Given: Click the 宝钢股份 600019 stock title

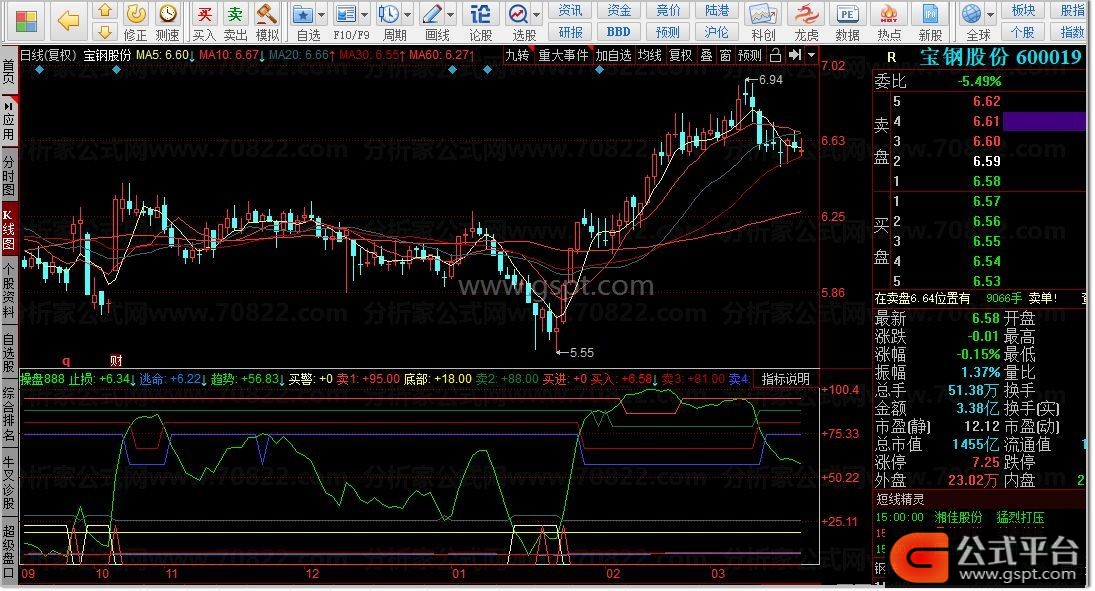Looking at the screenshot, I should [999, 57].
